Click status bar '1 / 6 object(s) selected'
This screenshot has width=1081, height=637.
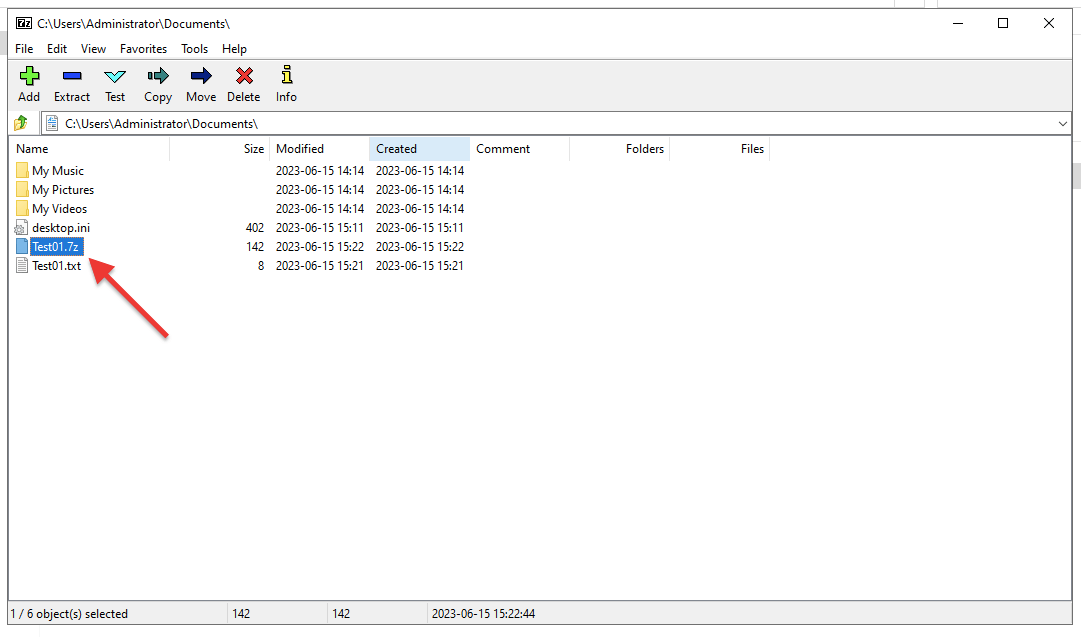(69, 614)
